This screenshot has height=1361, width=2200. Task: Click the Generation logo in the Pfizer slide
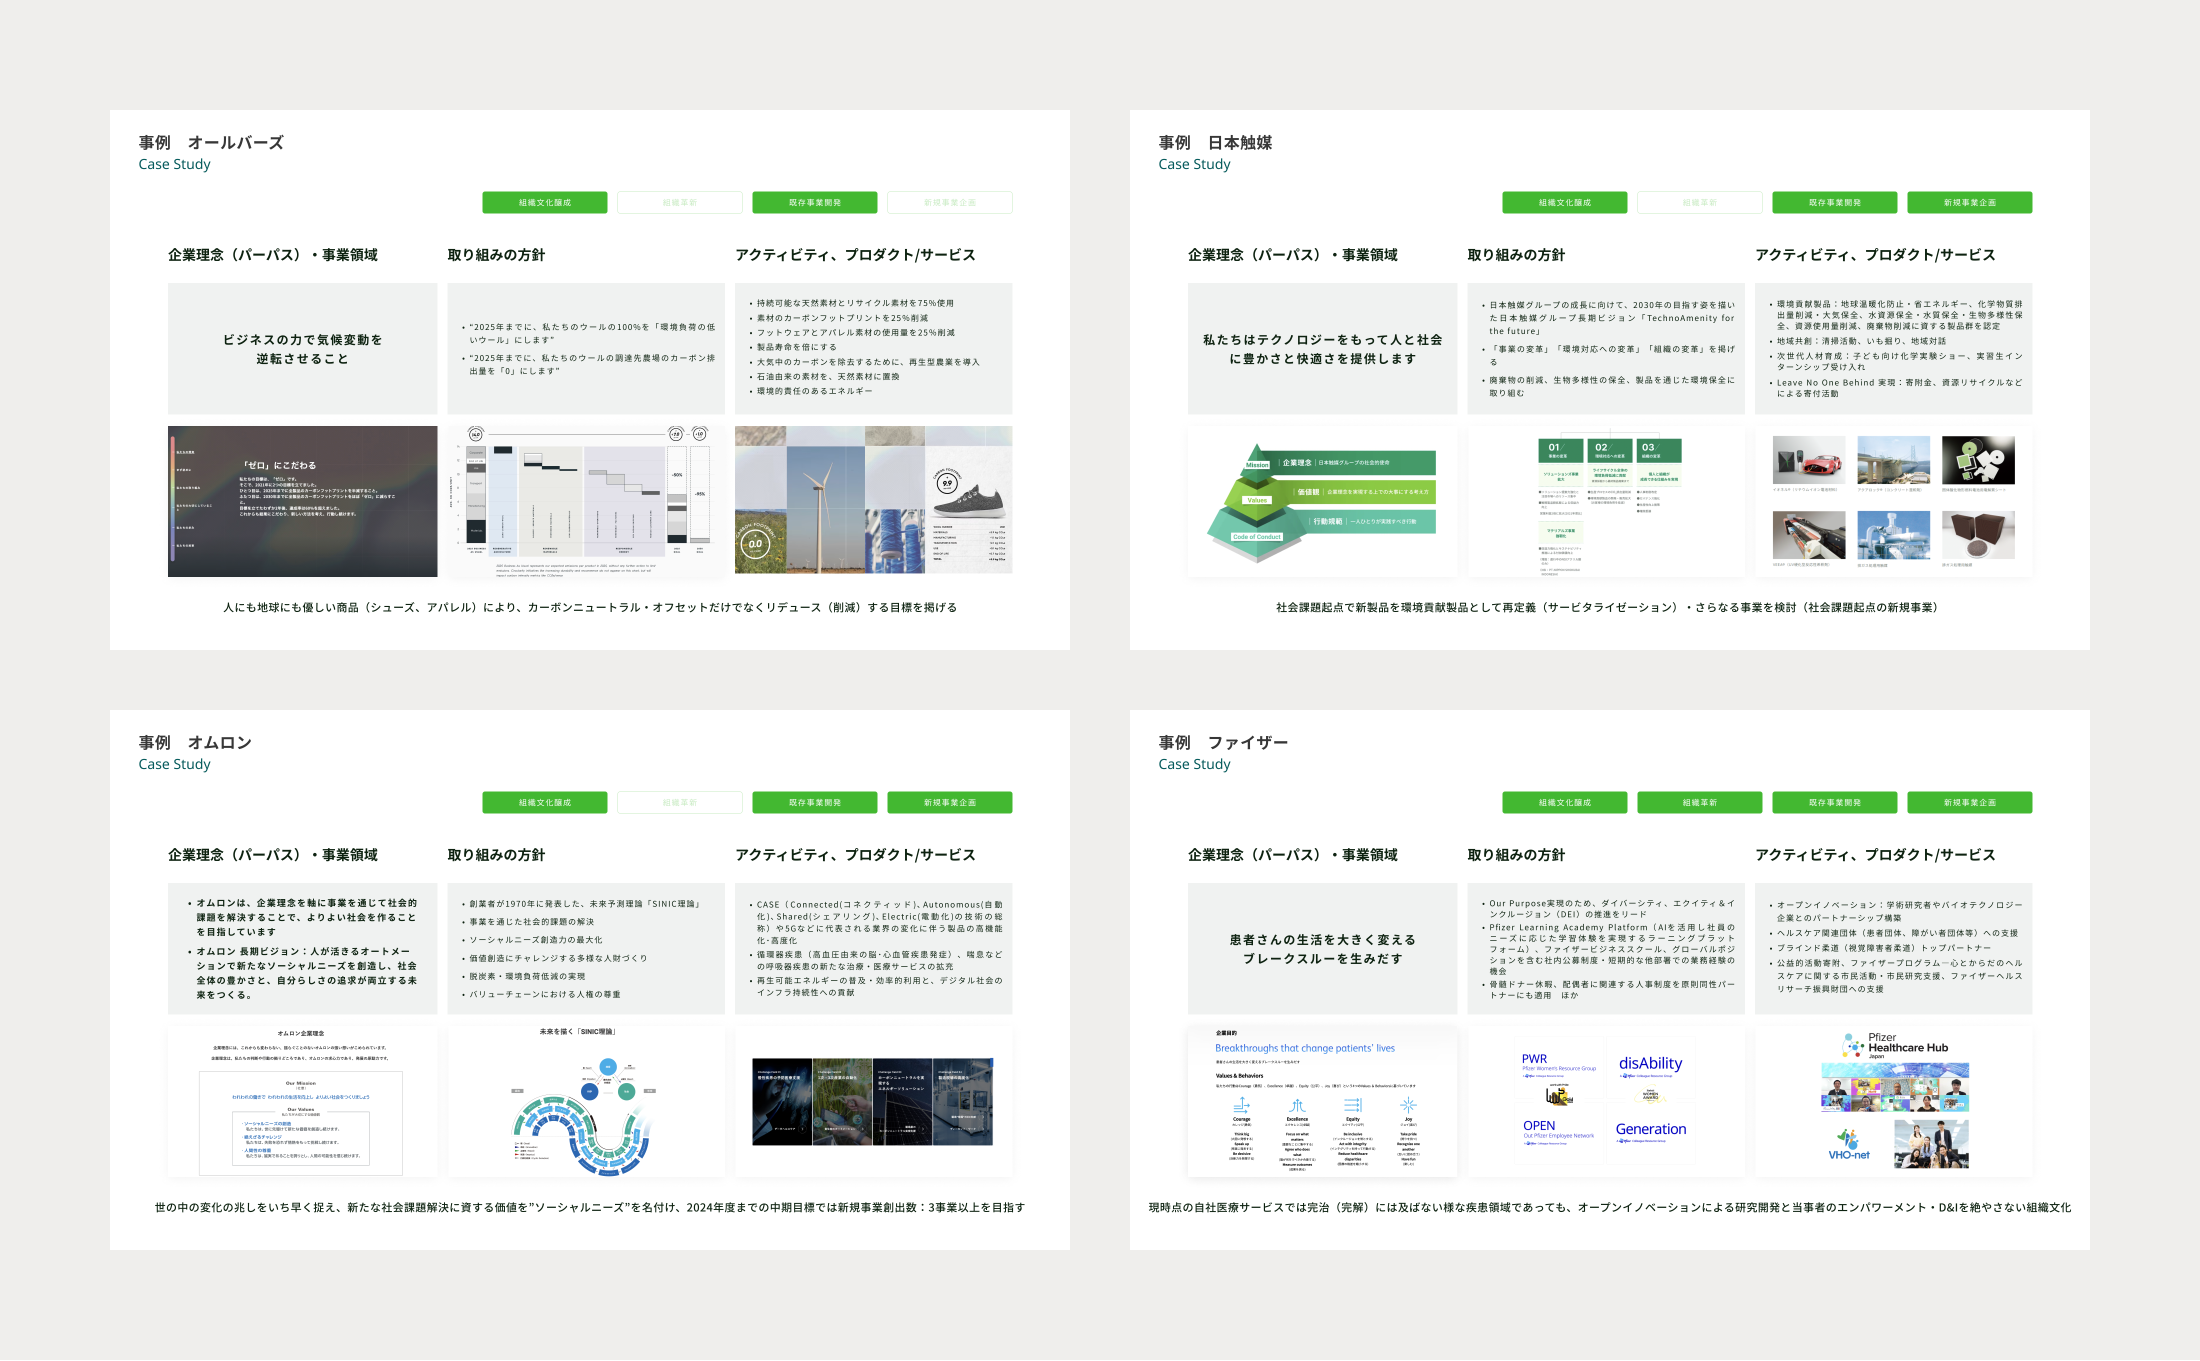tap(1650, 1129)
